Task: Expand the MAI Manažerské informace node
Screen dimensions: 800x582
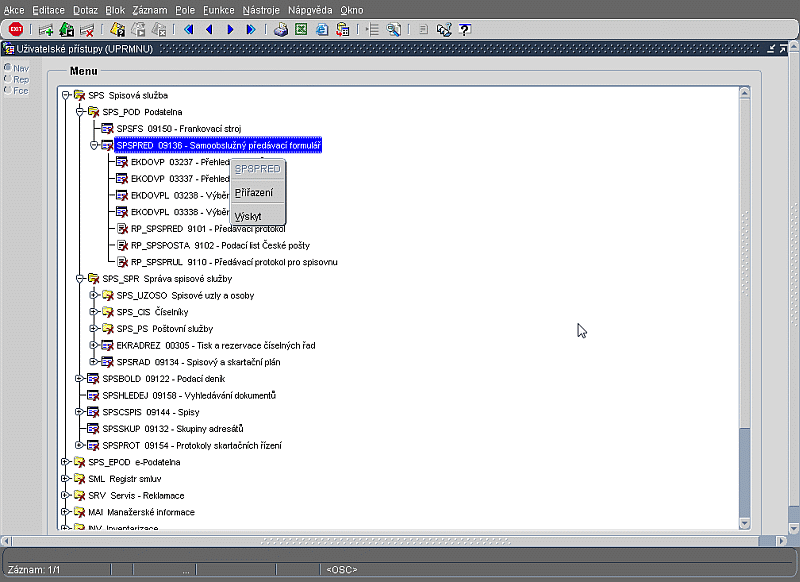Action: [x=65, y=512]
